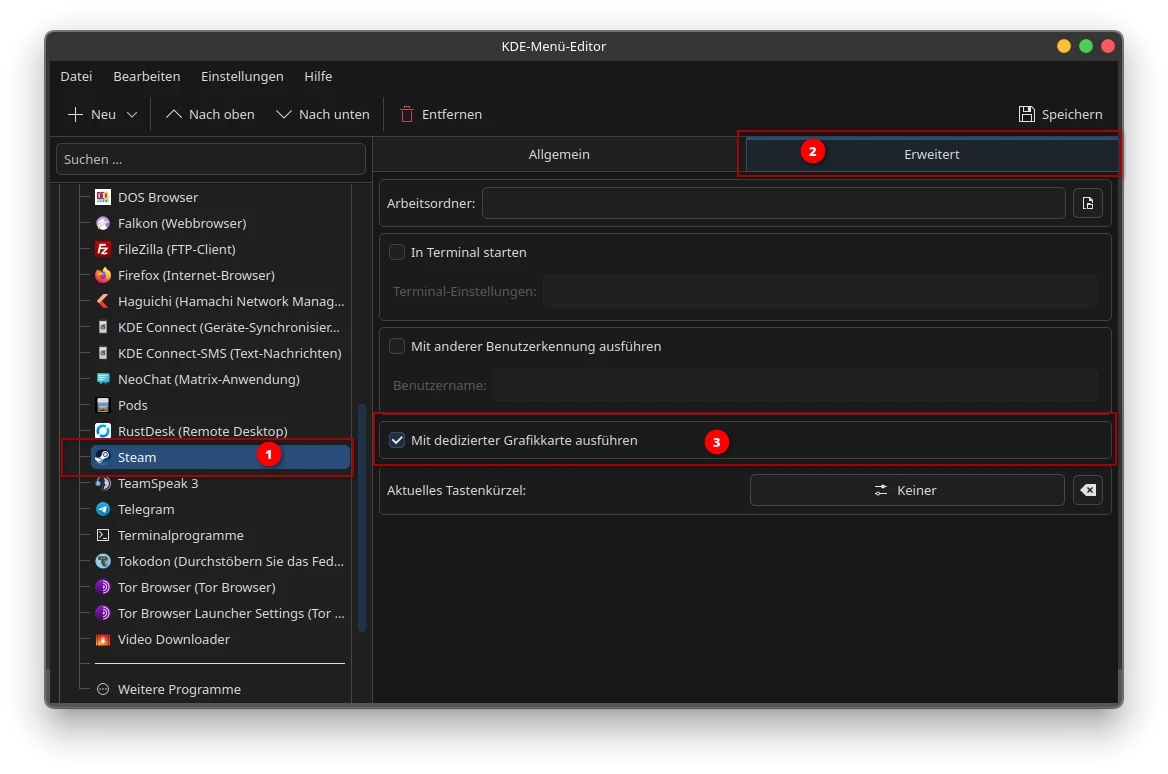Viewport: 1168px width, 774px height.
Task: Click the KDE Connect-SMS icon
Action: coord(103,353)
